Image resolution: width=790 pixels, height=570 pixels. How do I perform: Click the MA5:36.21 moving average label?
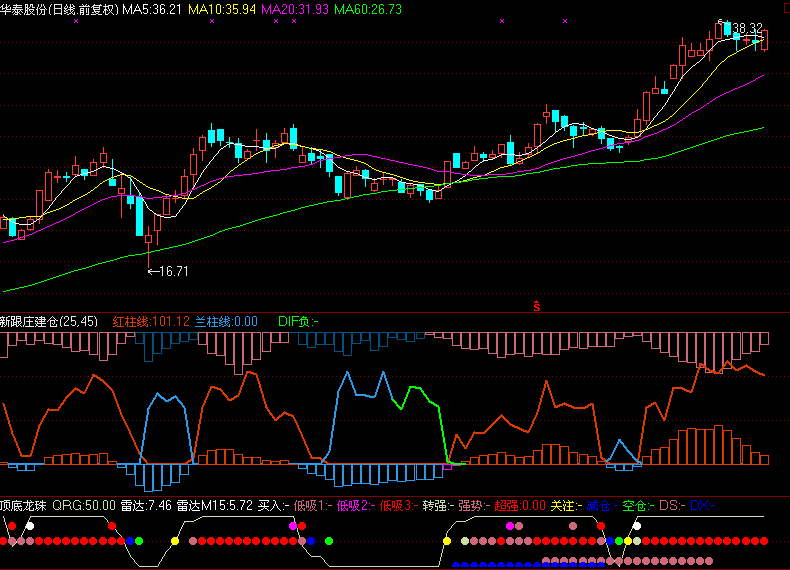152,9
